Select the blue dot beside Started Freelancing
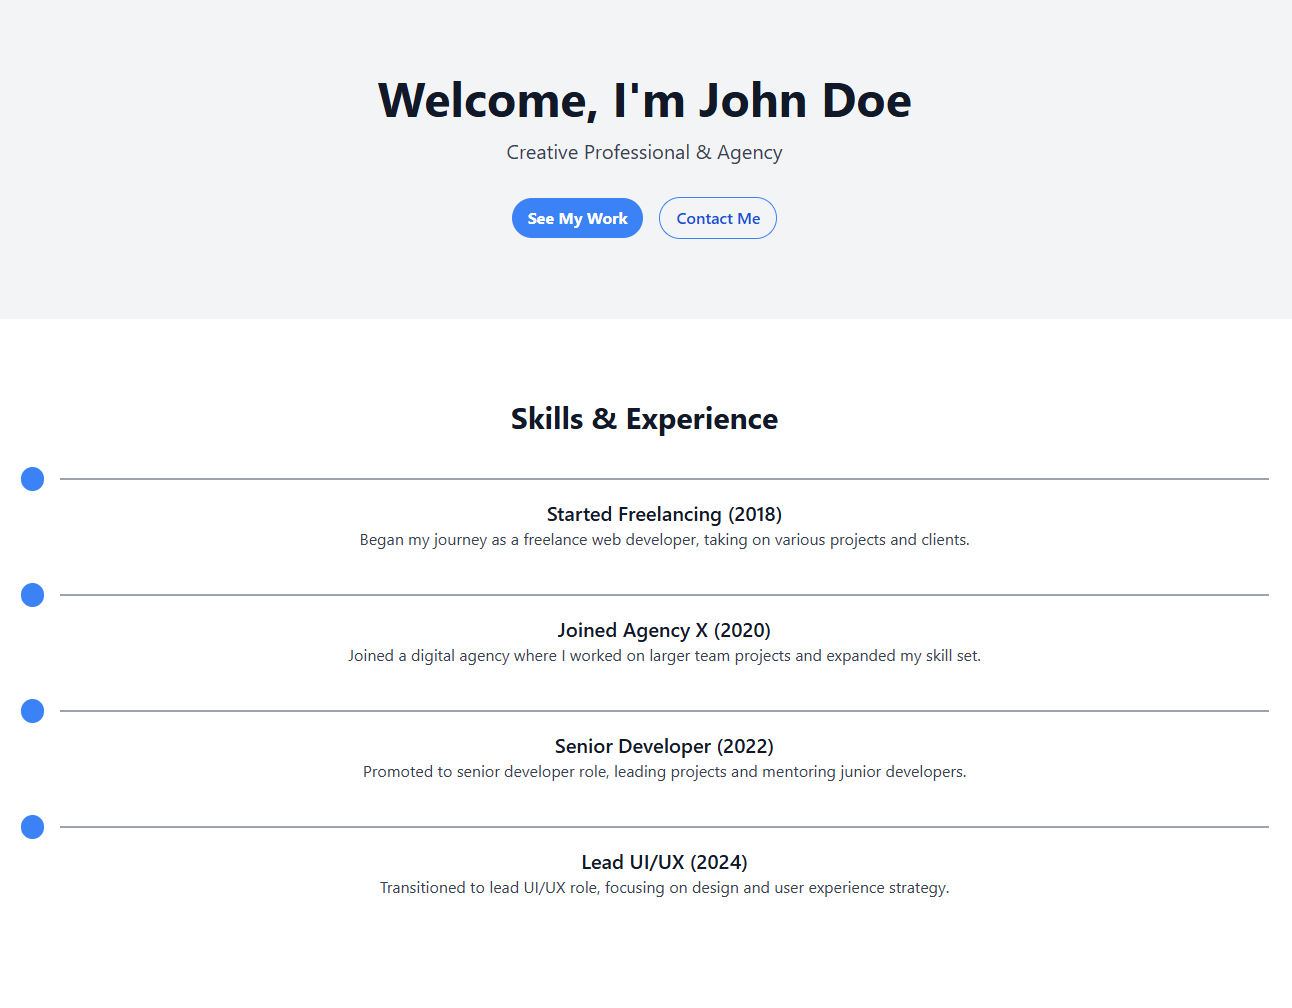The width and height of the screenshot is (1292, 1008). click(33, 479)
